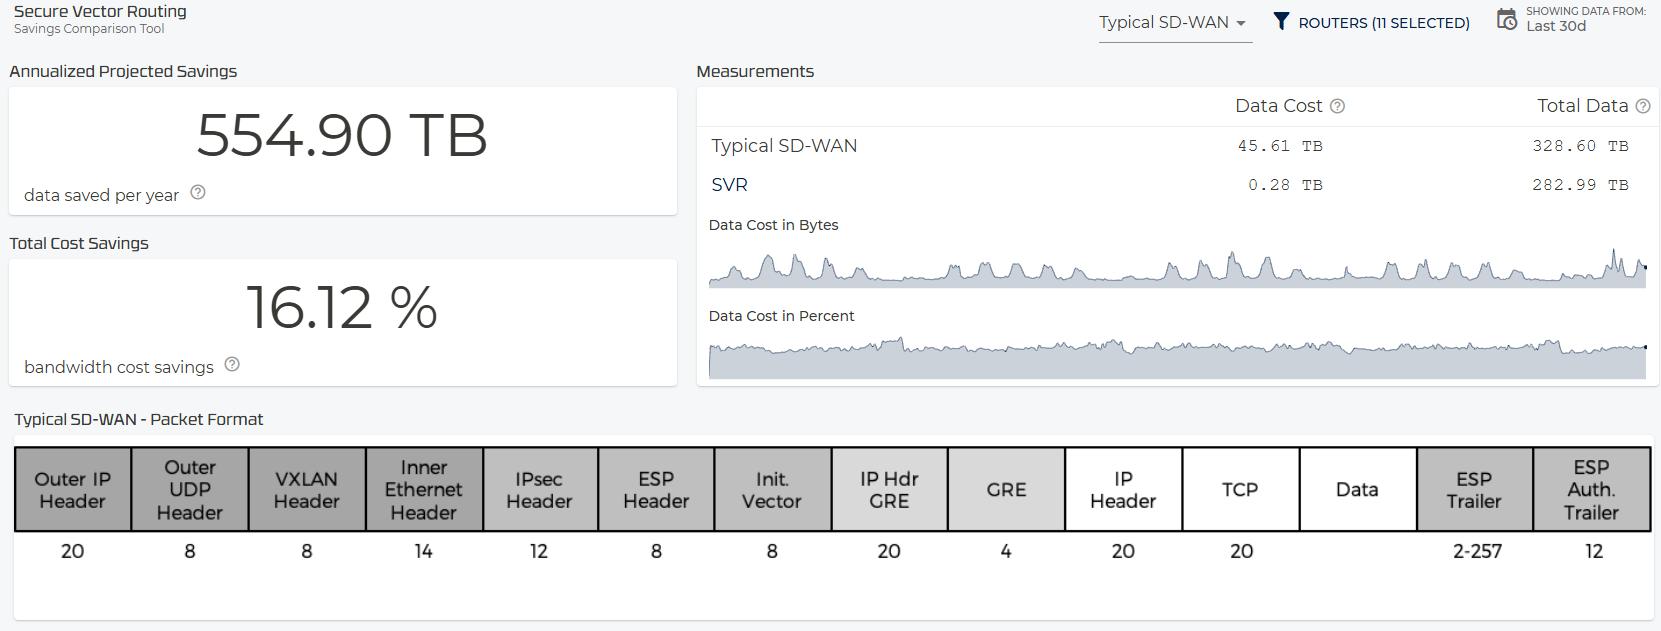1661x631 pixels.
Task: Select the Outer IP Header packet block
Action: click(x=73, y=490)
